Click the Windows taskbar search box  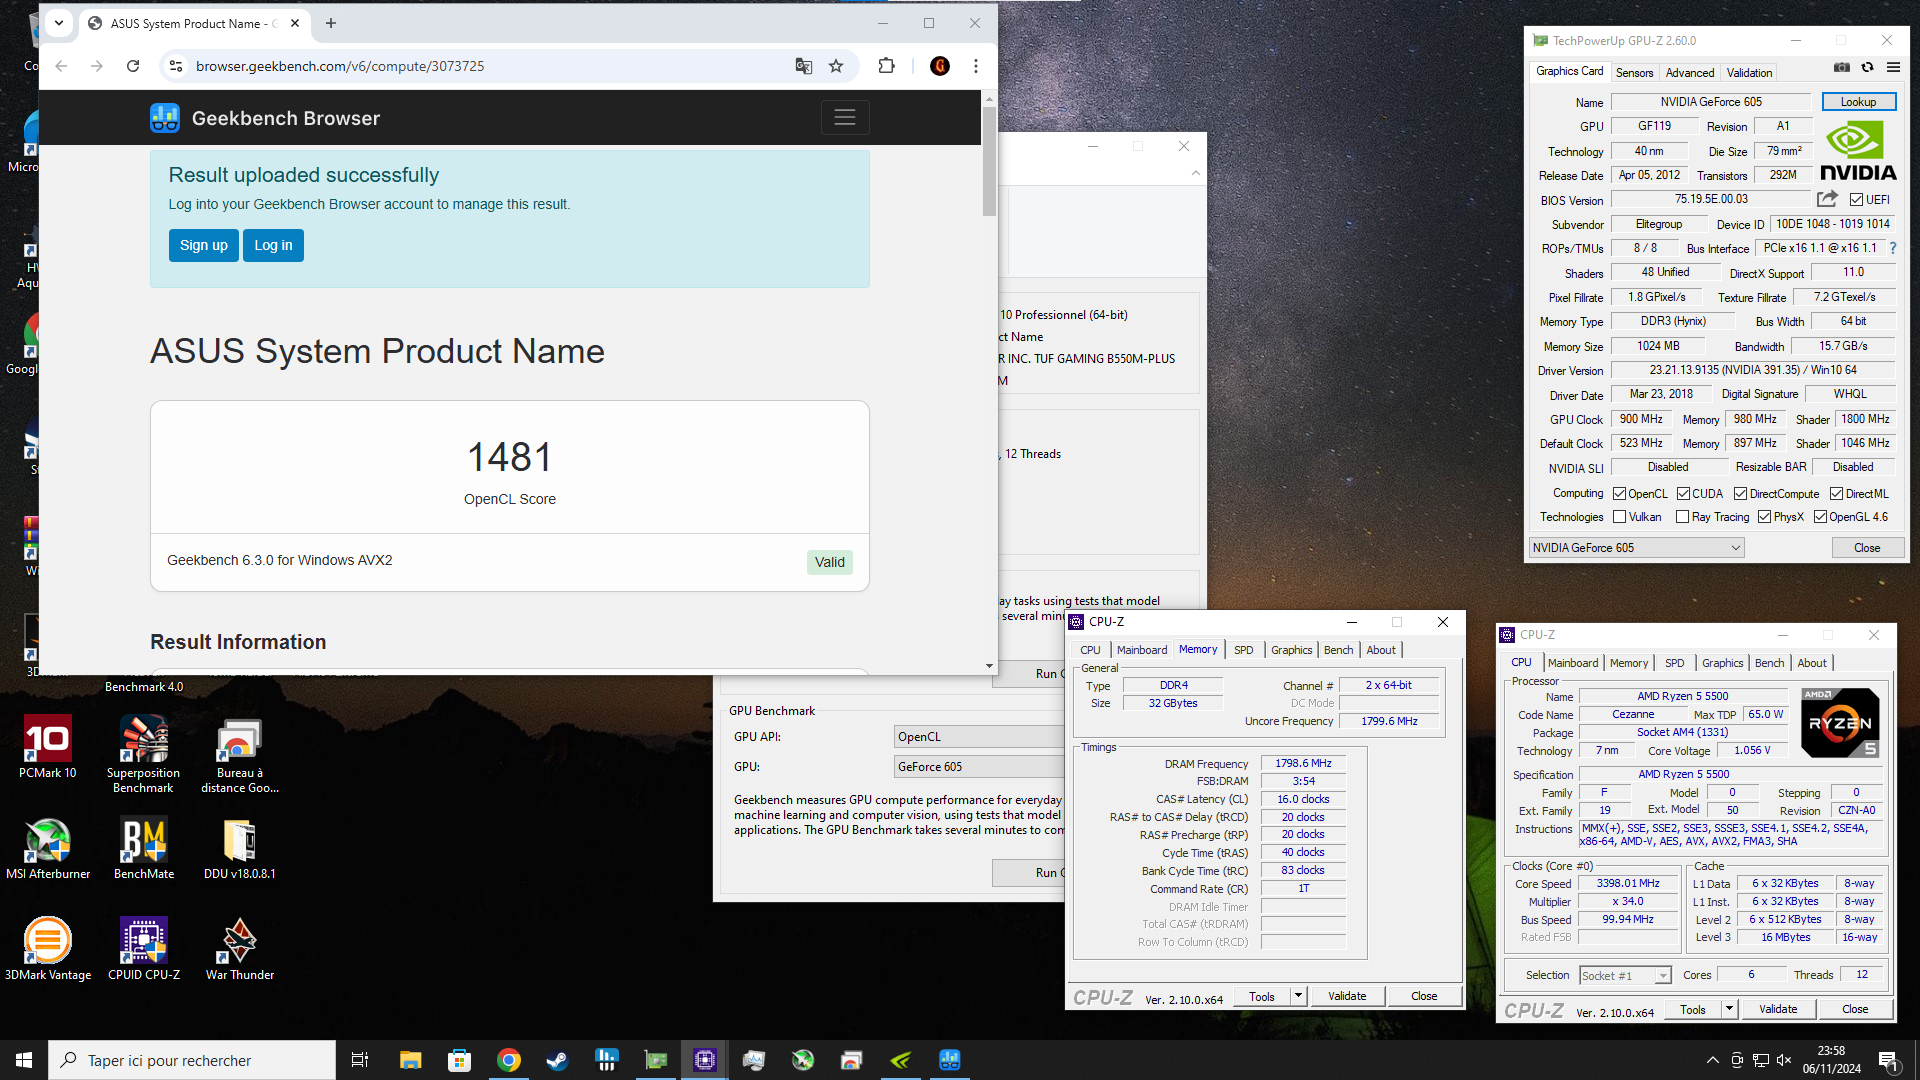tap(192, 1060)
